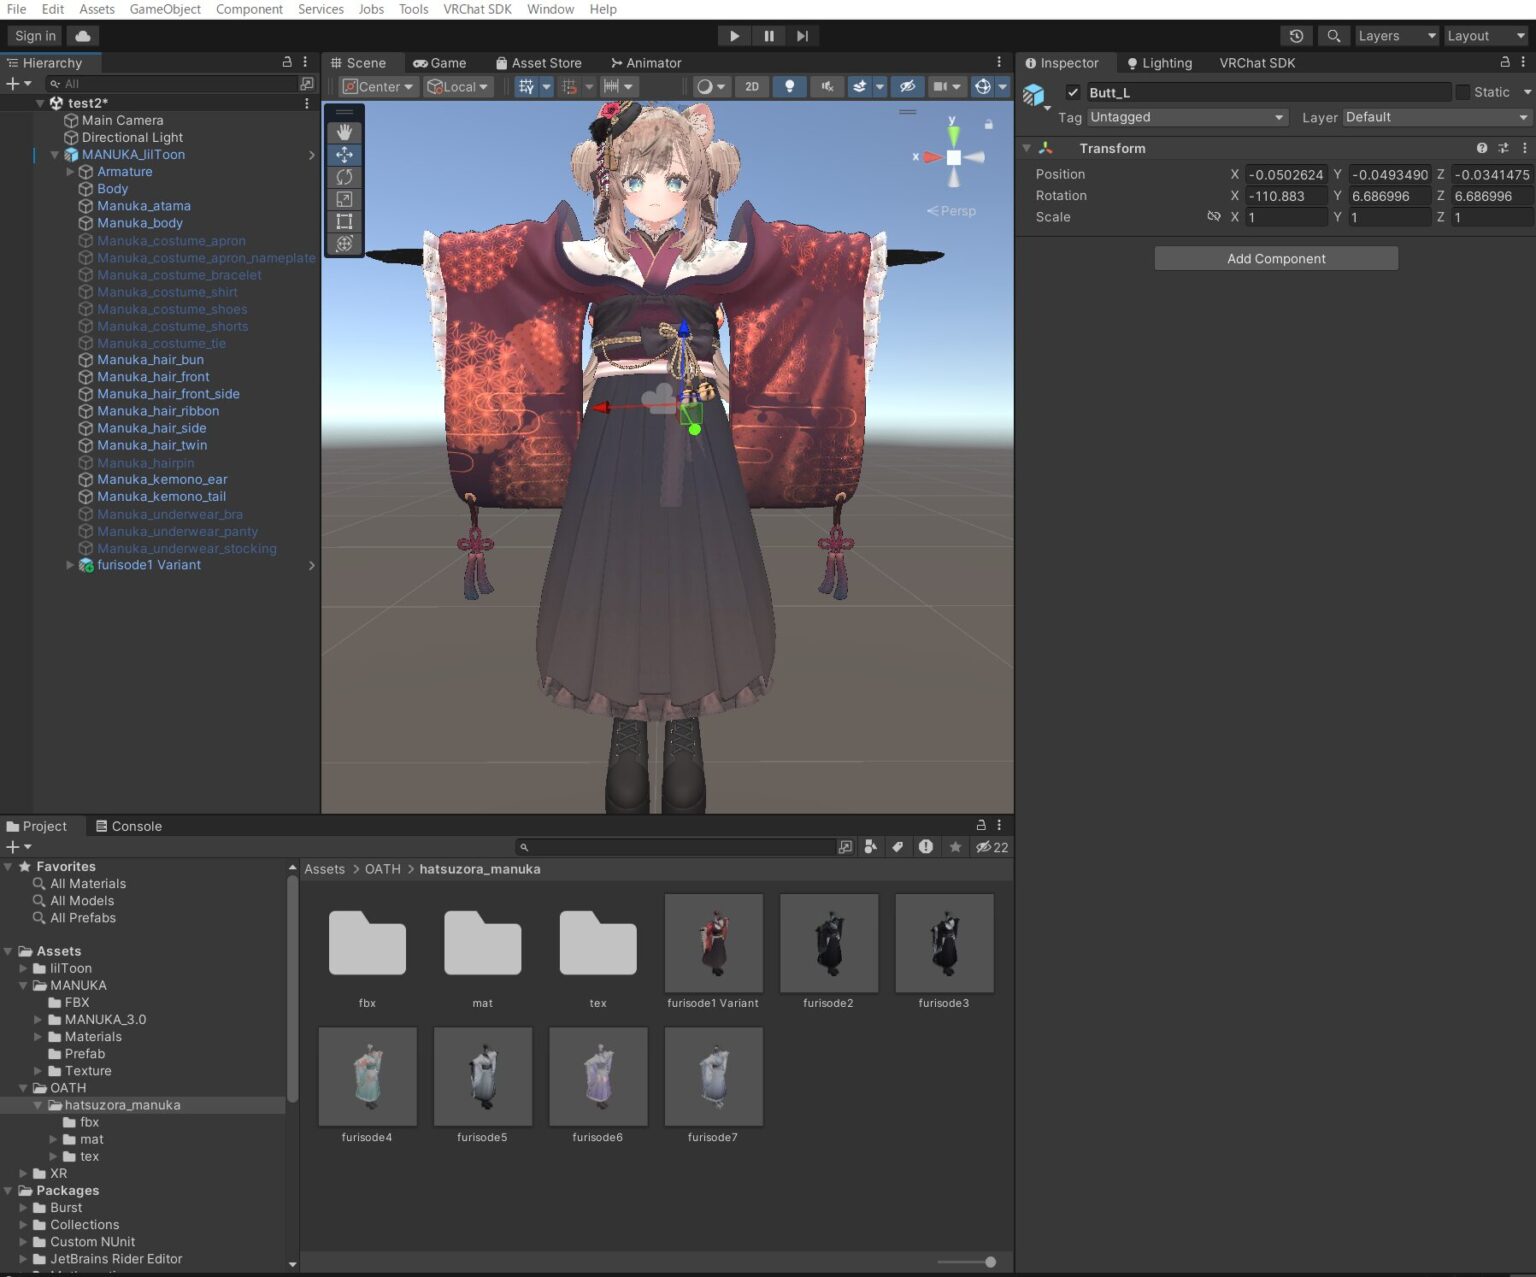Click the Sign in button
The height and width of the screenshot is (1277, 1536).
[x=33, y=35]
